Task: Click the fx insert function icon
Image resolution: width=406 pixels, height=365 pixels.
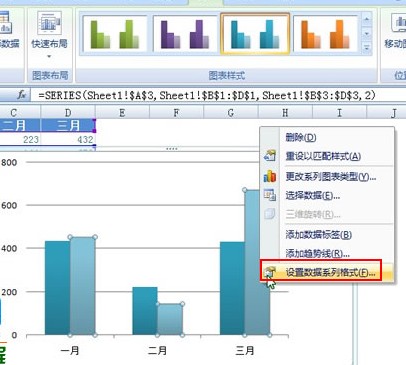Action: click(x=22, y=95)
